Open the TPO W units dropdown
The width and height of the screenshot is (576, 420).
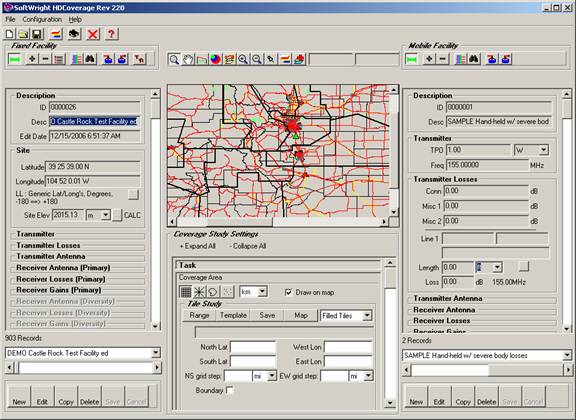tap(544, 150)
